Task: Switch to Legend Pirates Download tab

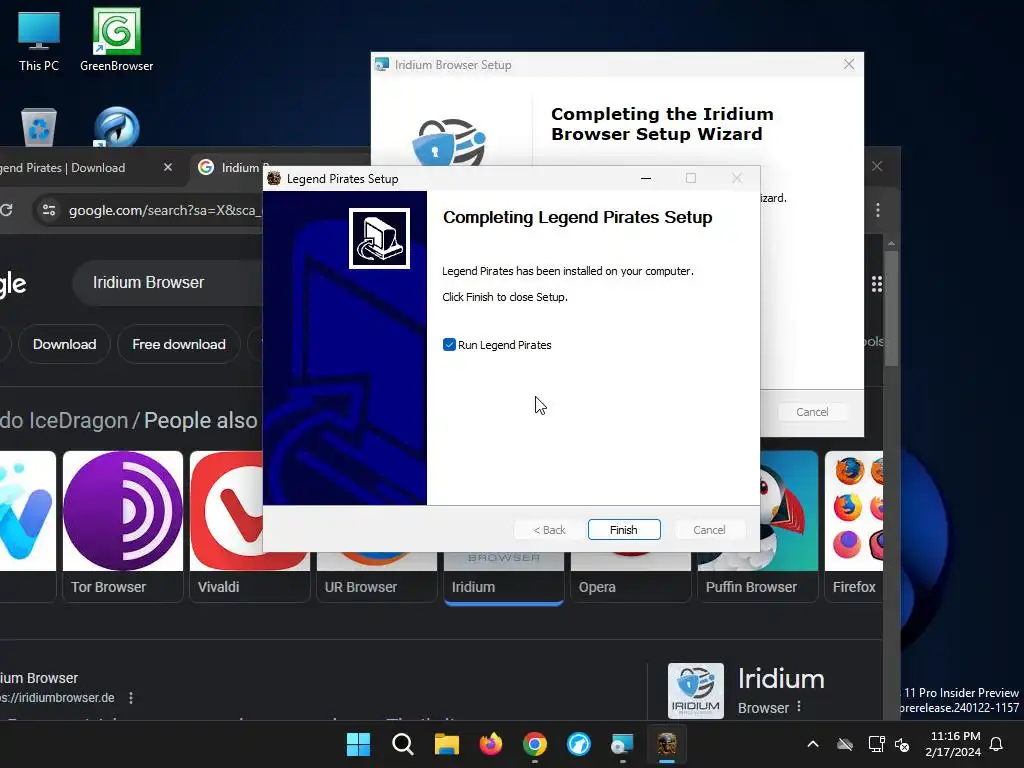Action: (x=72, y=168)
